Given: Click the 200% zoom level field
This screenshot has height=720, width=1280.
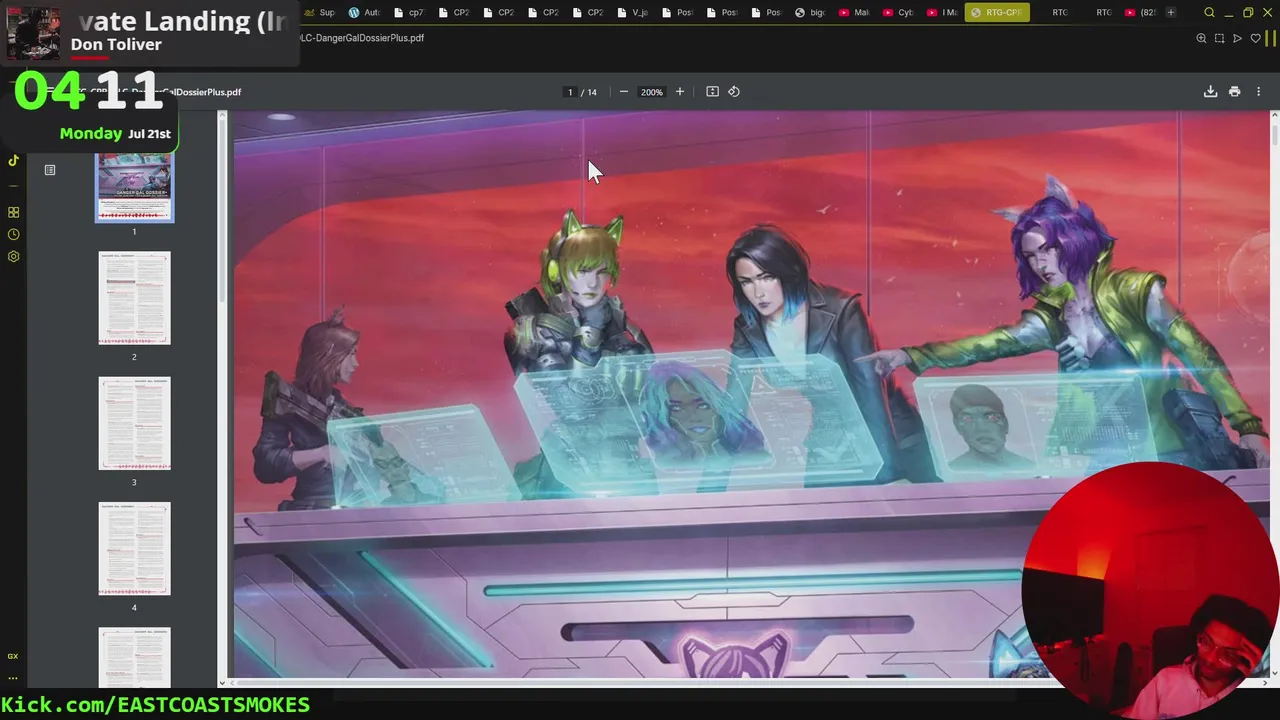Looking at the screenshot, I should coord(652,92).
